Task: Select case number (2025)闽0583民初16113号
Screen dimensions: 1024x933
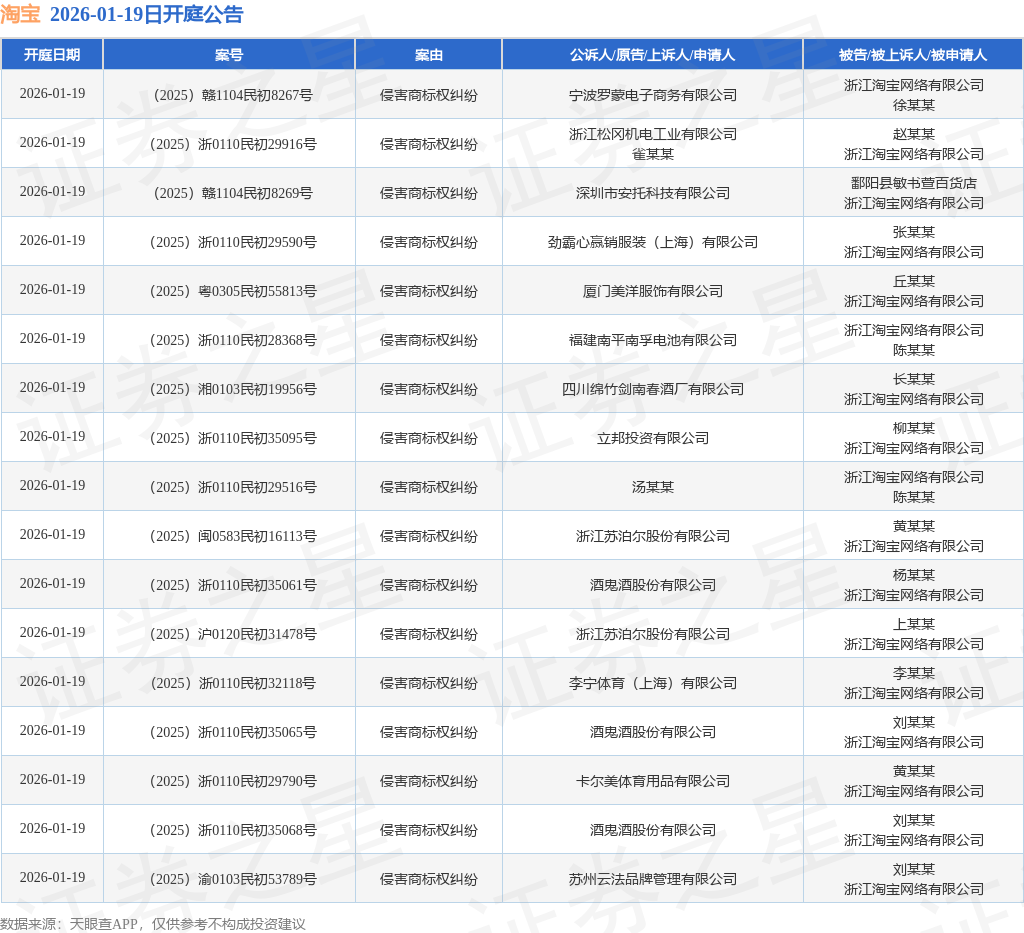Action: (x=233, y=536)
